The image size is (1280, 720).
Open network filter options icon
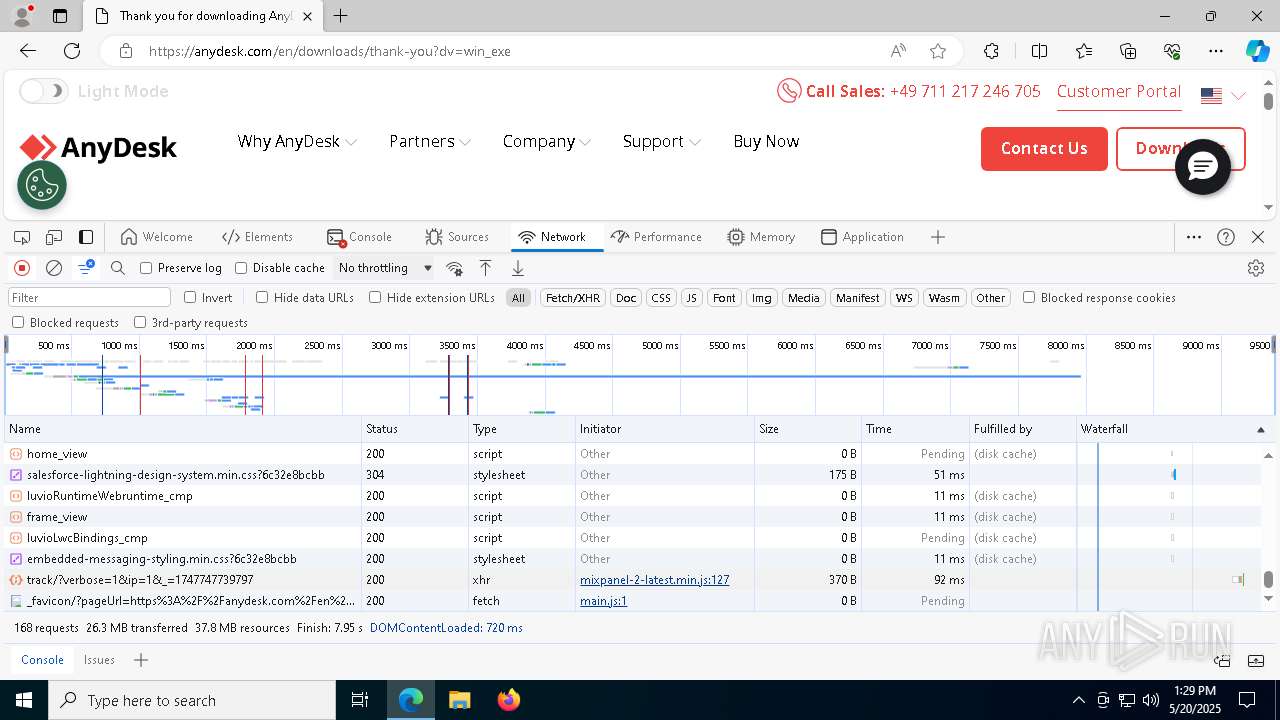pos(86,268)
